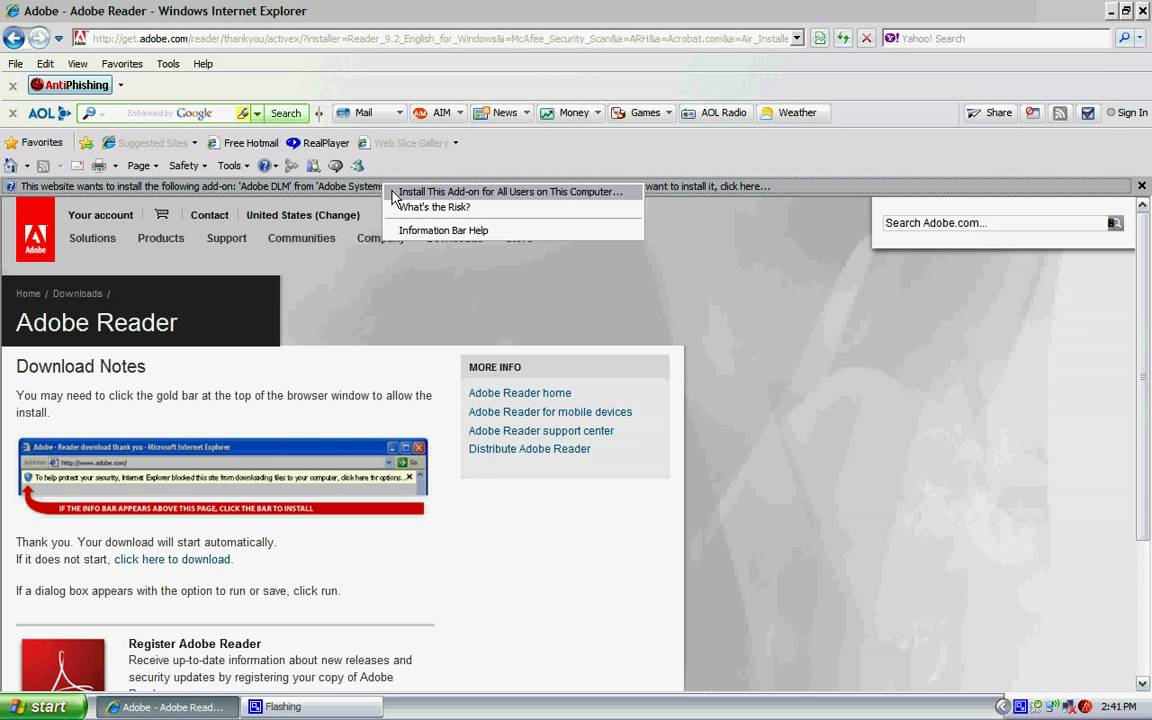Select Information Bar Help entry

(514, 231)
